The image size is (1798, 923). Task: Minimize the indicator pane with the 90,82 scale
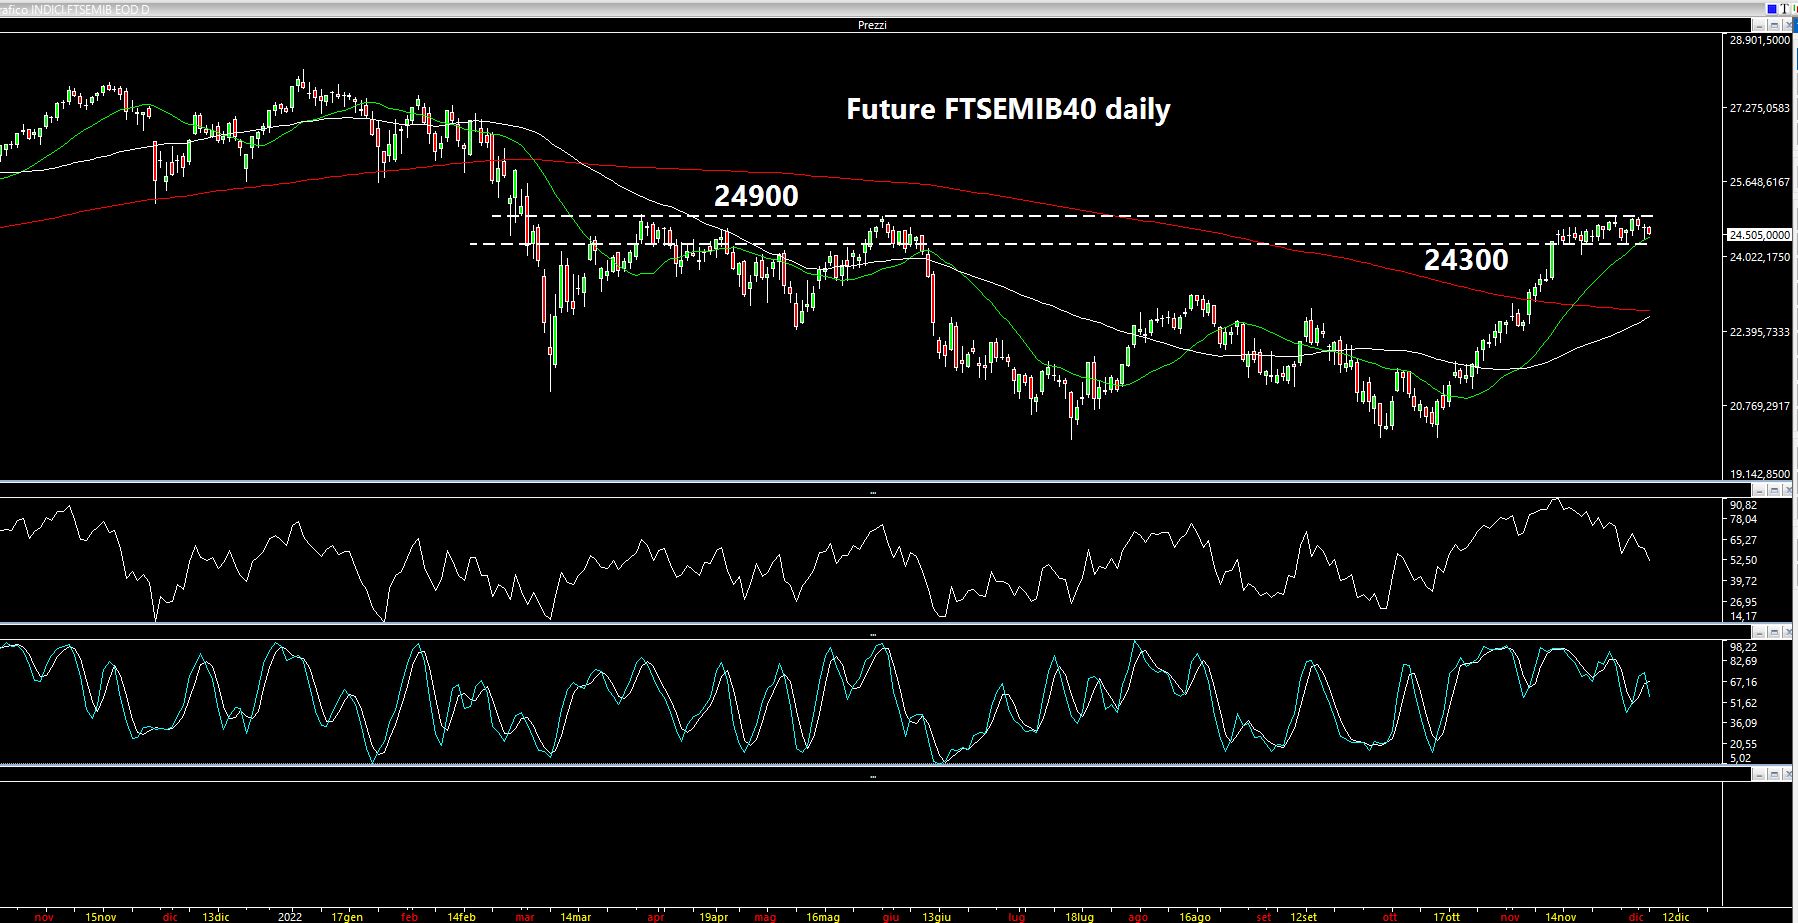pyautogui.click(x=1759, y=490)
